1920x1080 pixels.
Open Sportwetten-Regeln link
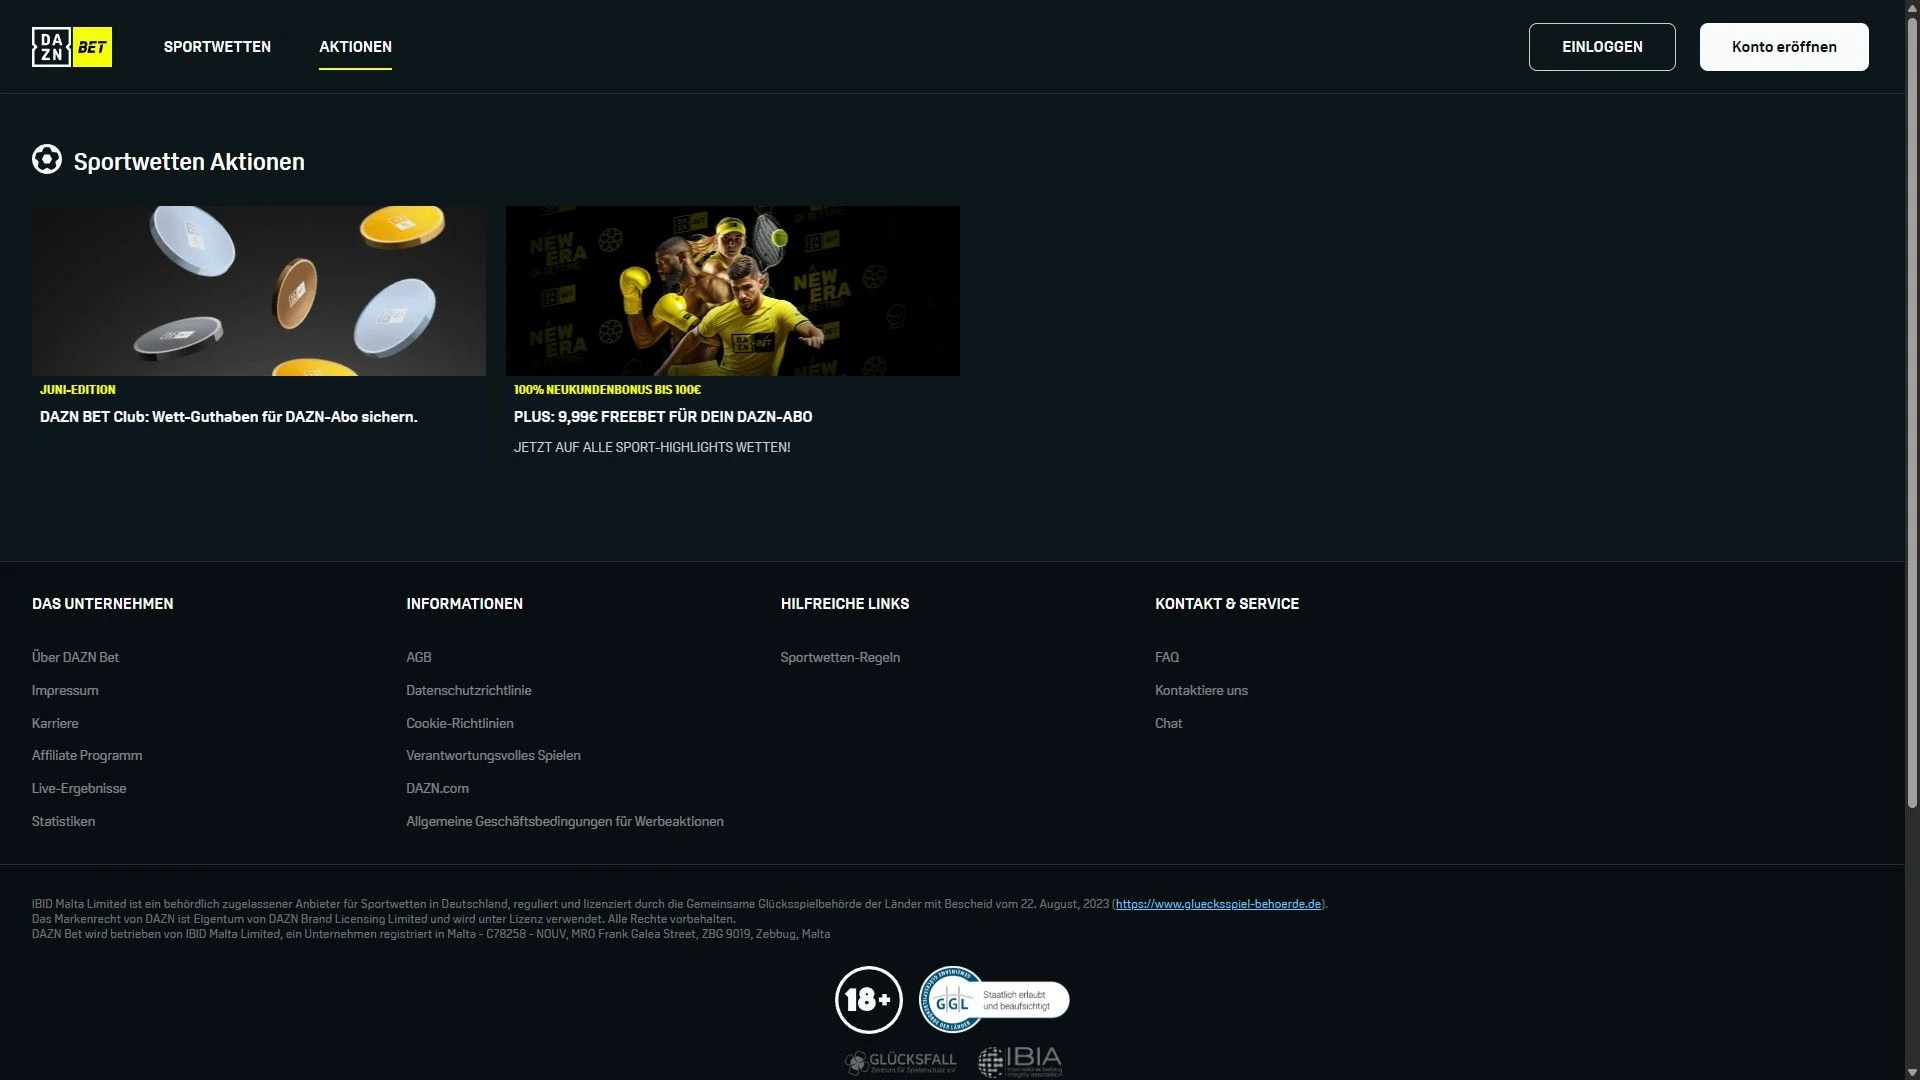point(840,658)
